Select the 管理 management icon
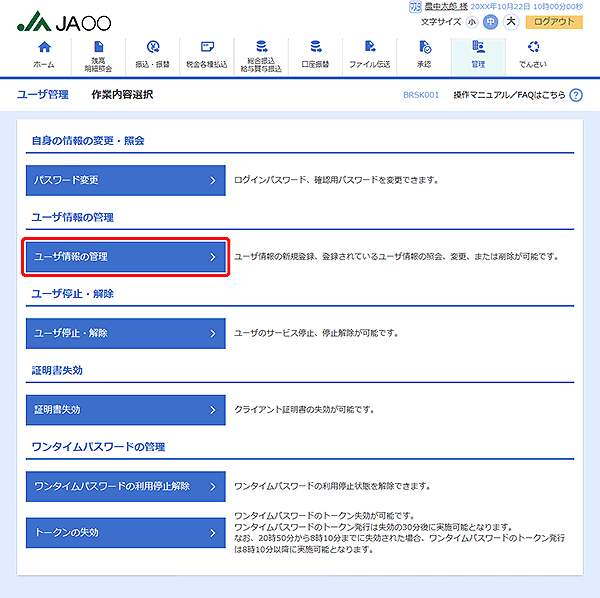 [478, 46]
